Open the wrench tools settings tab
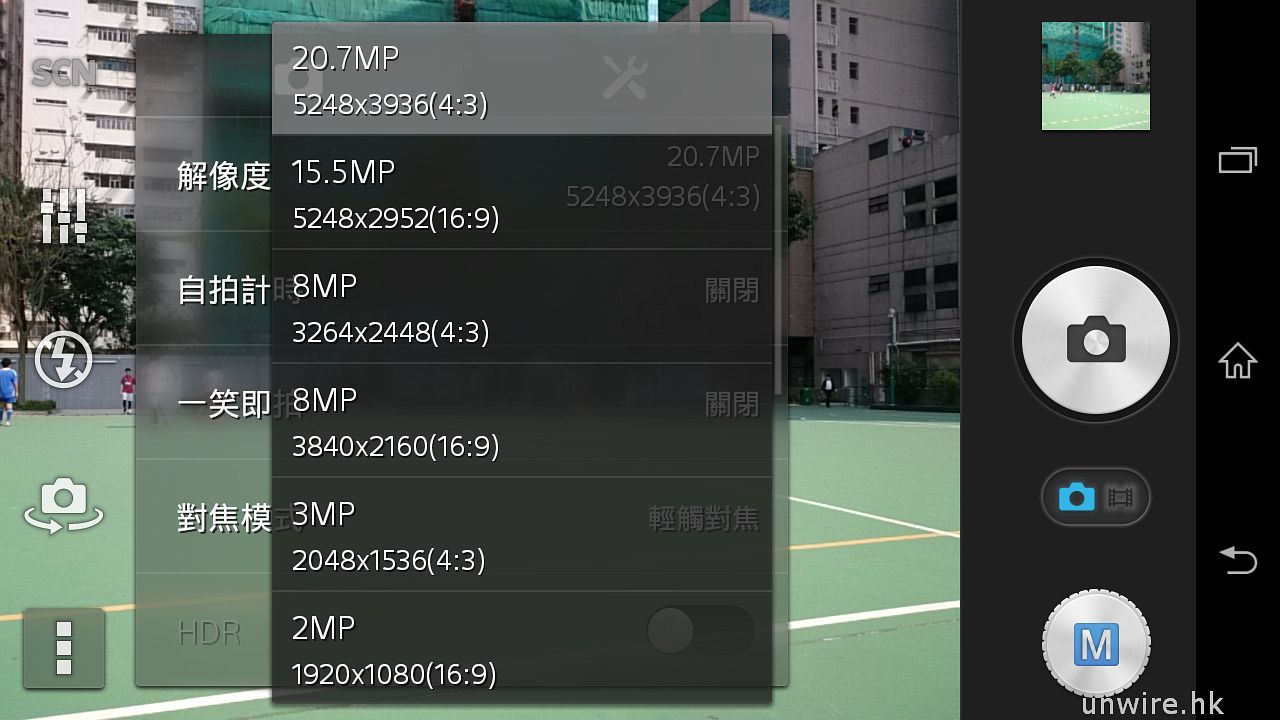Screen dimensions: 1280x720 (x=625, y=76)
